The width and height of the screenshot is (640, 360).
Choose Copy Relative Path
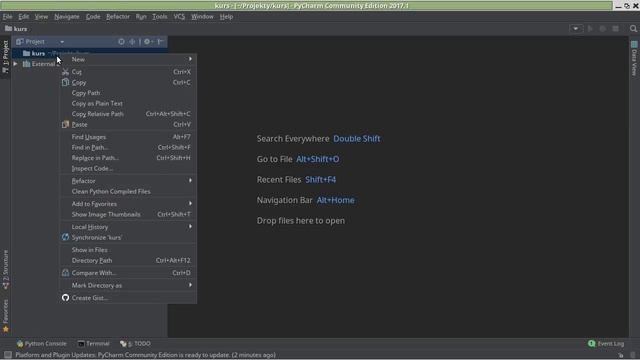coord(128,114)
